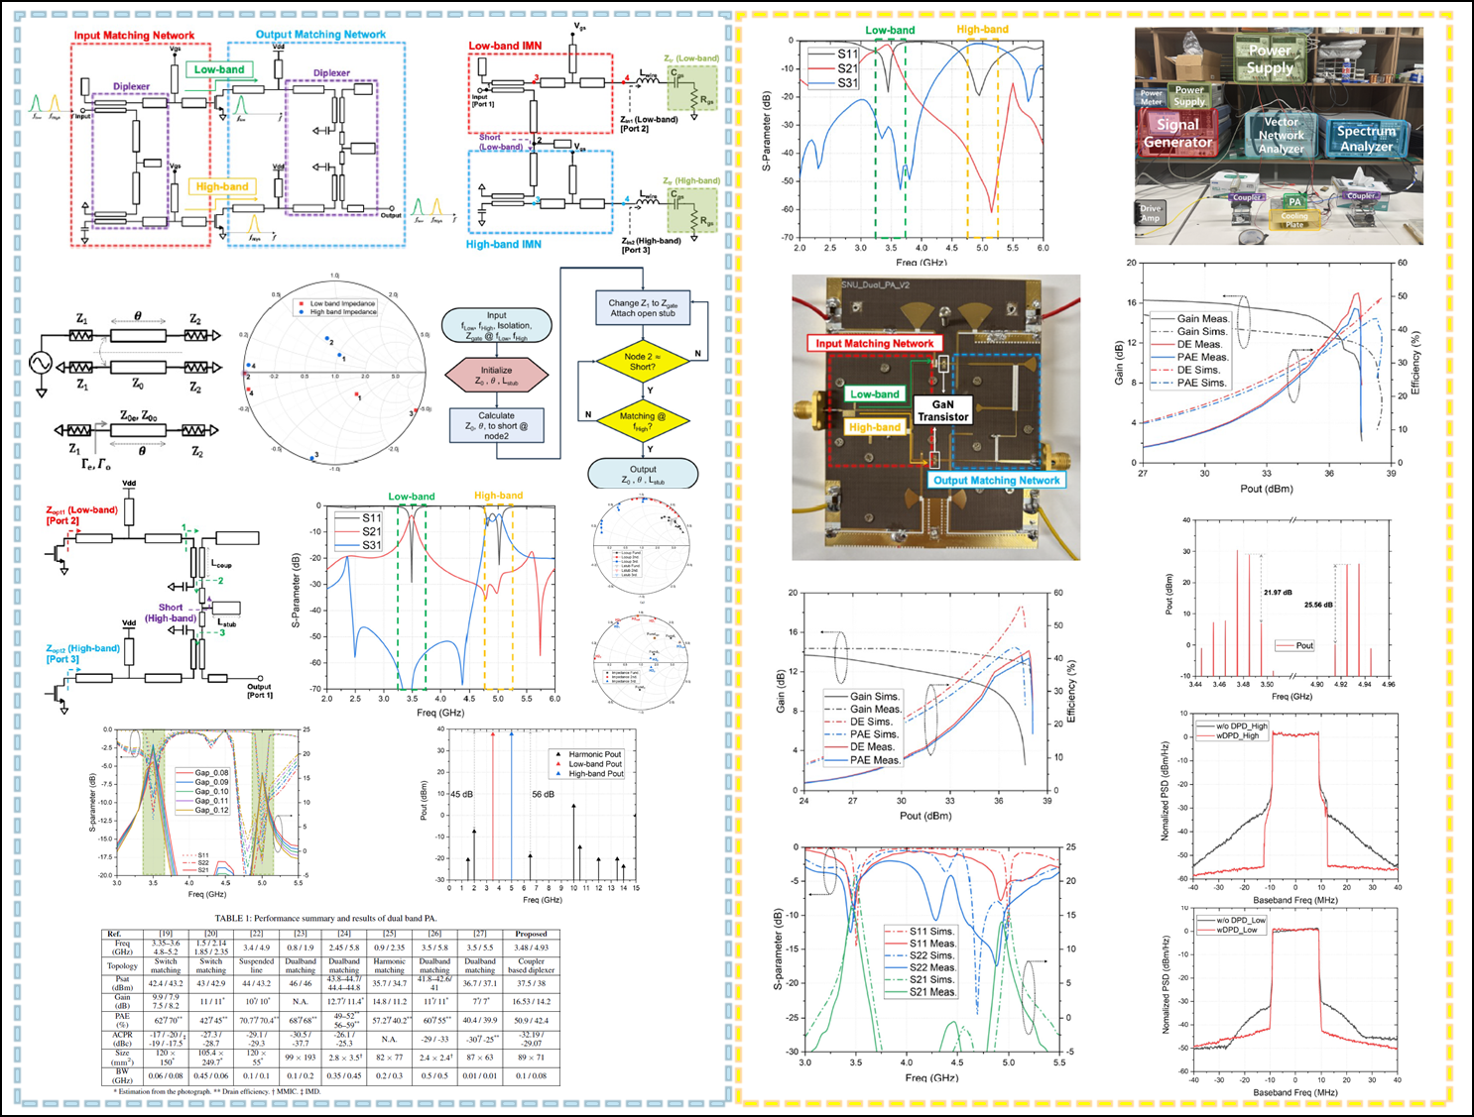Screen dimensions: 1474x1117
Task: Click the "Spectrum Analyzer" label in the photo
Action: (1366, 138)
